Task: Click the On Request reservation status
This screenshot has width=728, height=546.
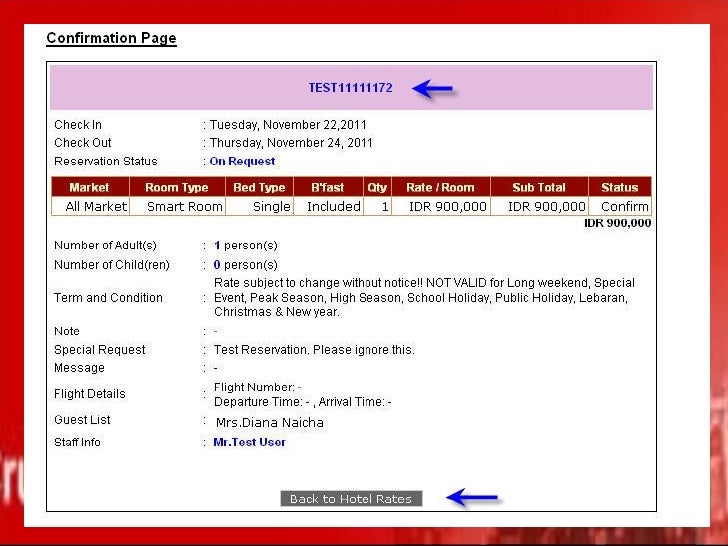Action: [242, 161]
